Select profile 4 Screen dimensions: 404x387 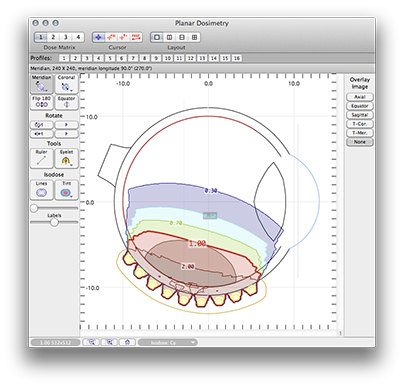click(98, 58)
